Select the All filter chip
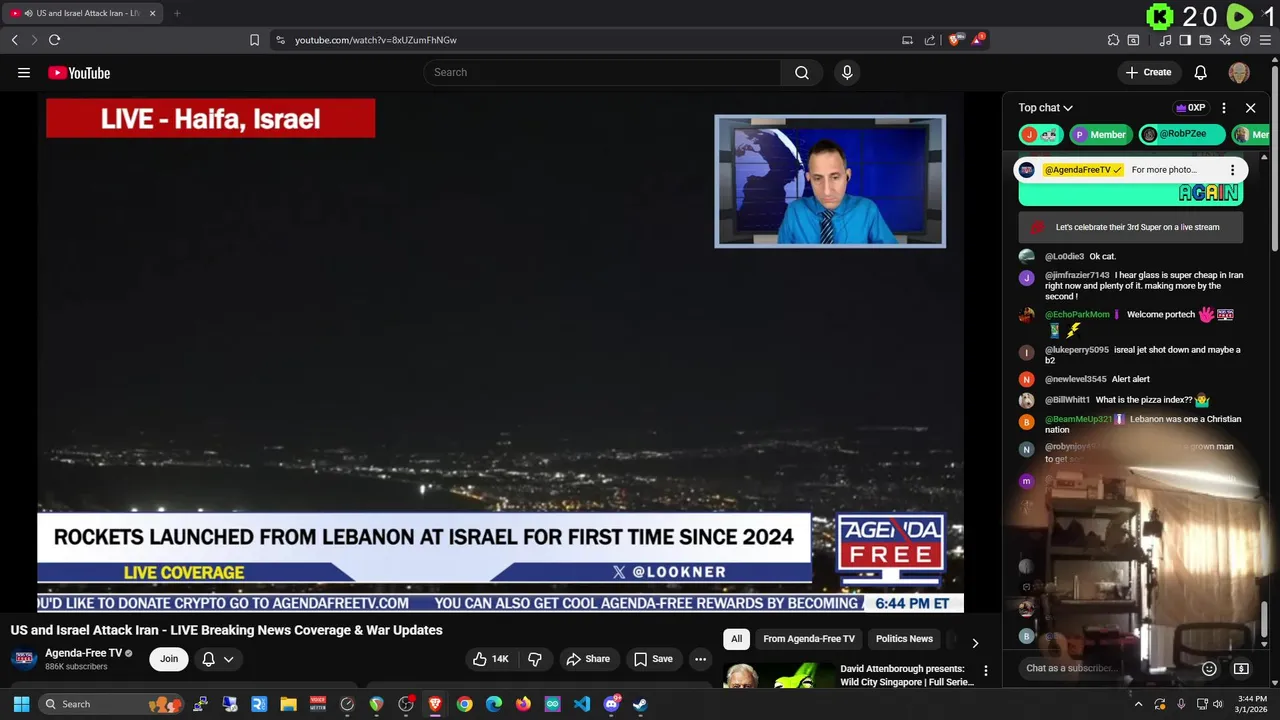Viewport: 1280px width, 720px height. click(x=736, y=639)
